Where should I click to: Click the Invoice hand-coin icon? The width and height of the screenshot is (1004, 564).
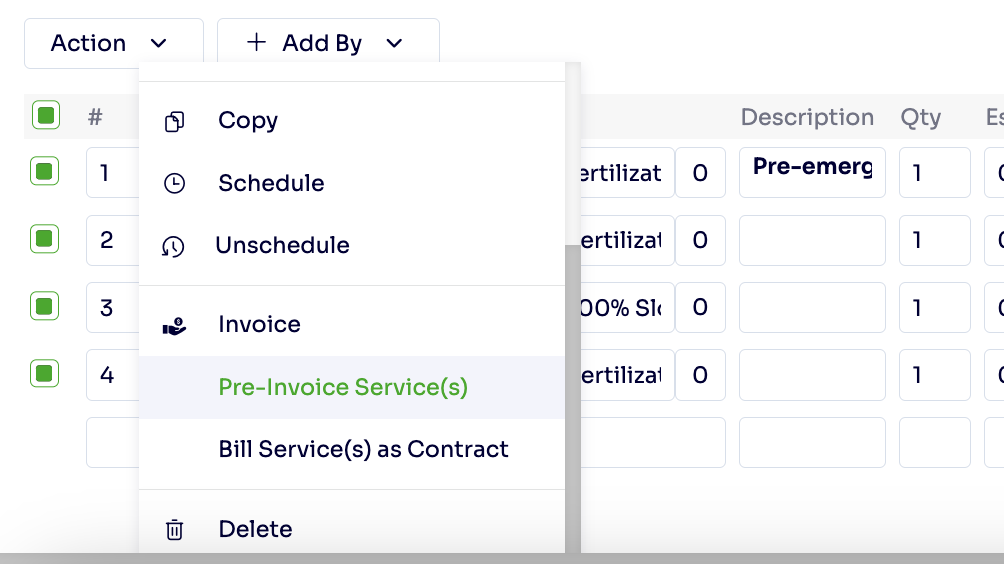point(174,325)
